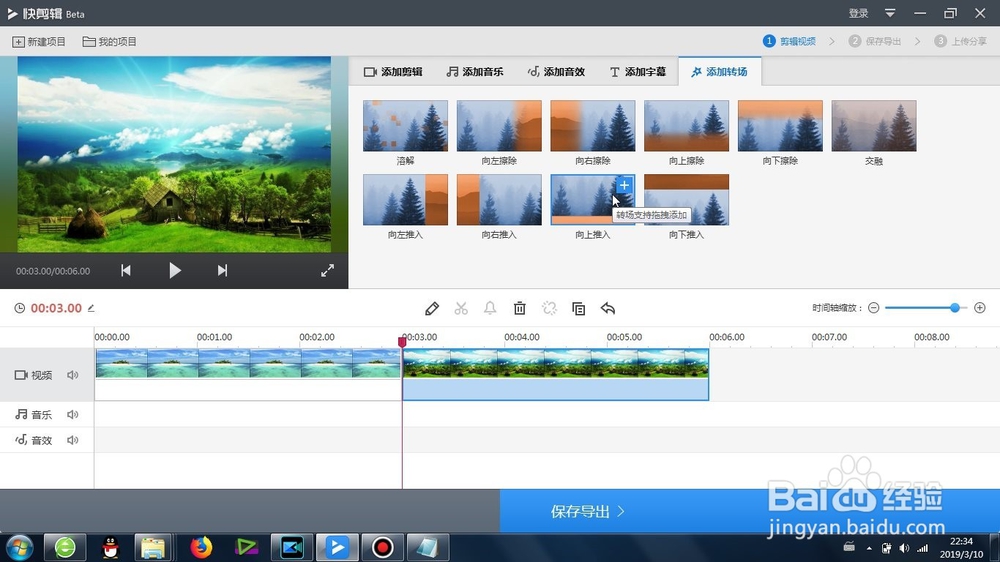
Task: Select the 向上擦除 transition thumbnail
Action: pyautogui.click(x=686, y=126)
